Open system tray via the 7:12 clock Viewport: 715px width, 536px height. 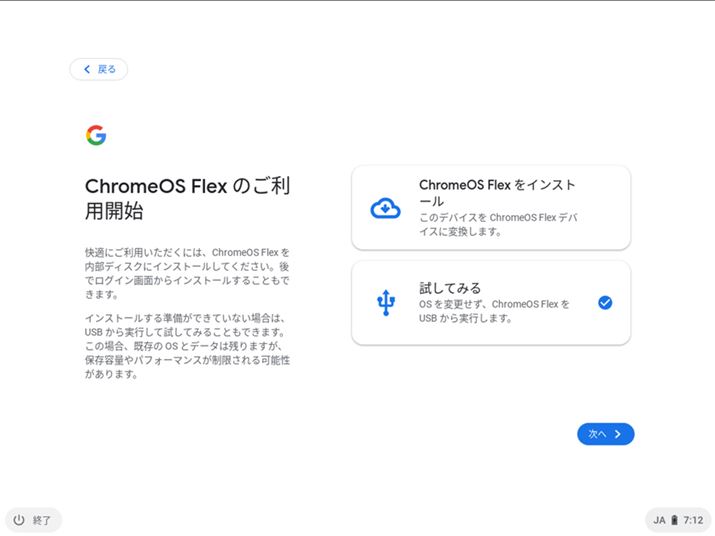[694, 520]
